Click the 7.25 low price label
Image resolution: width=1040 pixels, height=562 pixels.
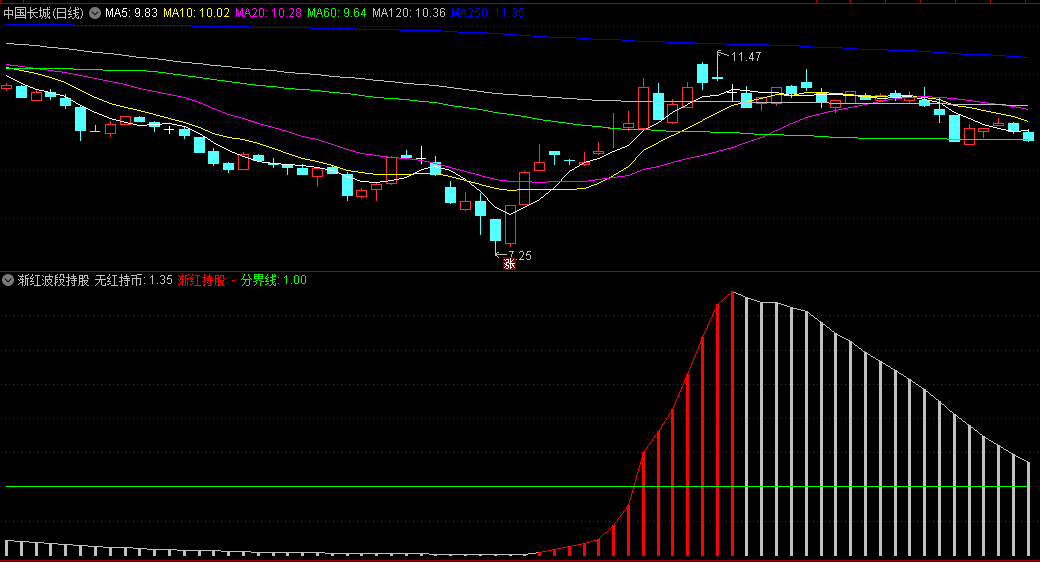(x=520, y=255)
